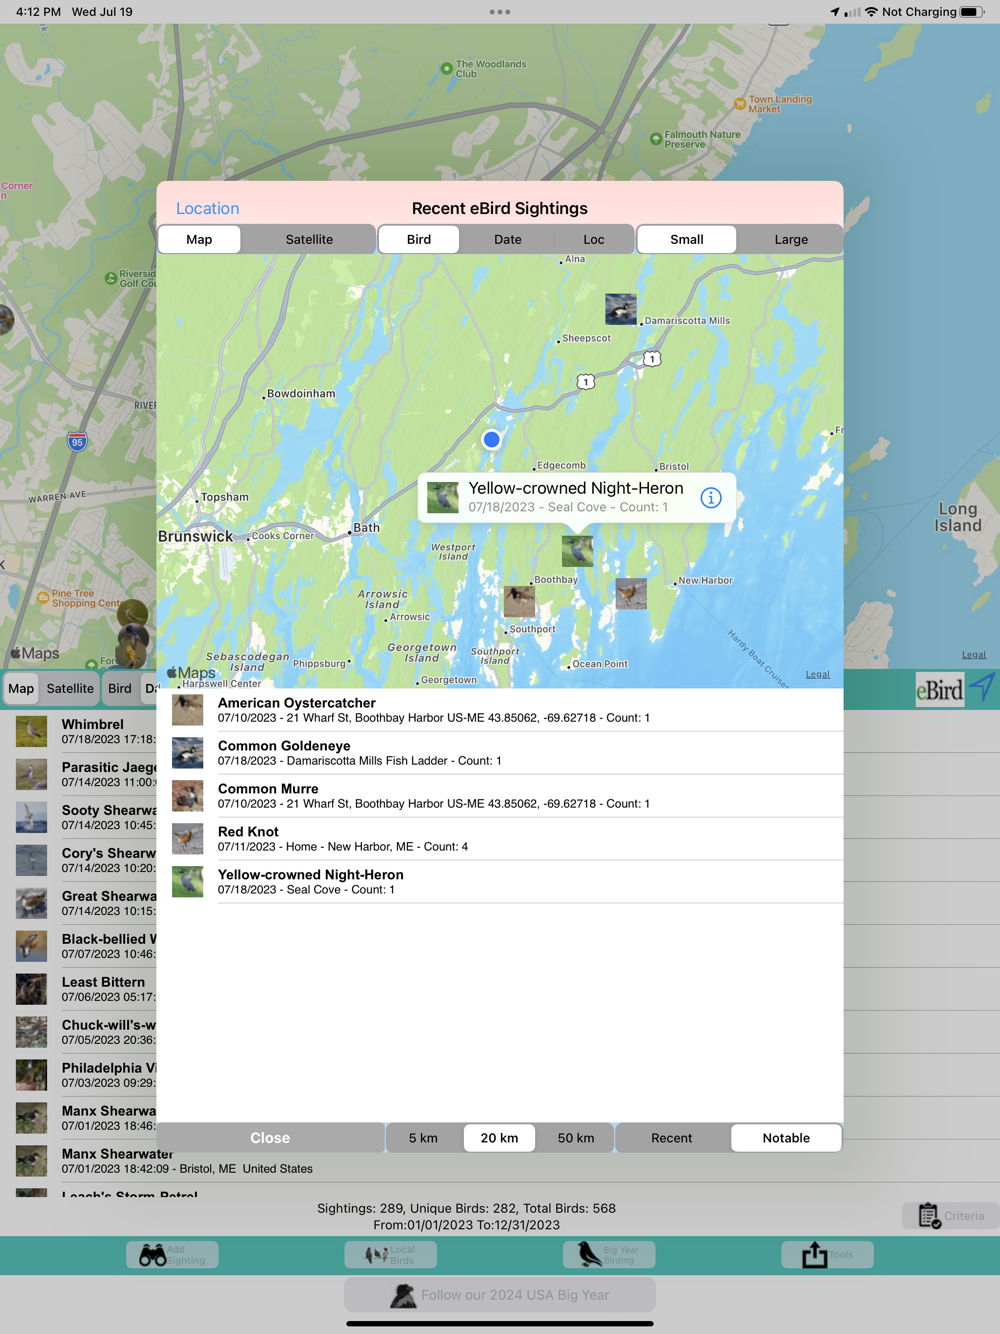Image resolution: width=1000 pixels, height=1334 pixels.
Task: Open Common Murre thumbnail in list
Action: click(x=187, y=796)
